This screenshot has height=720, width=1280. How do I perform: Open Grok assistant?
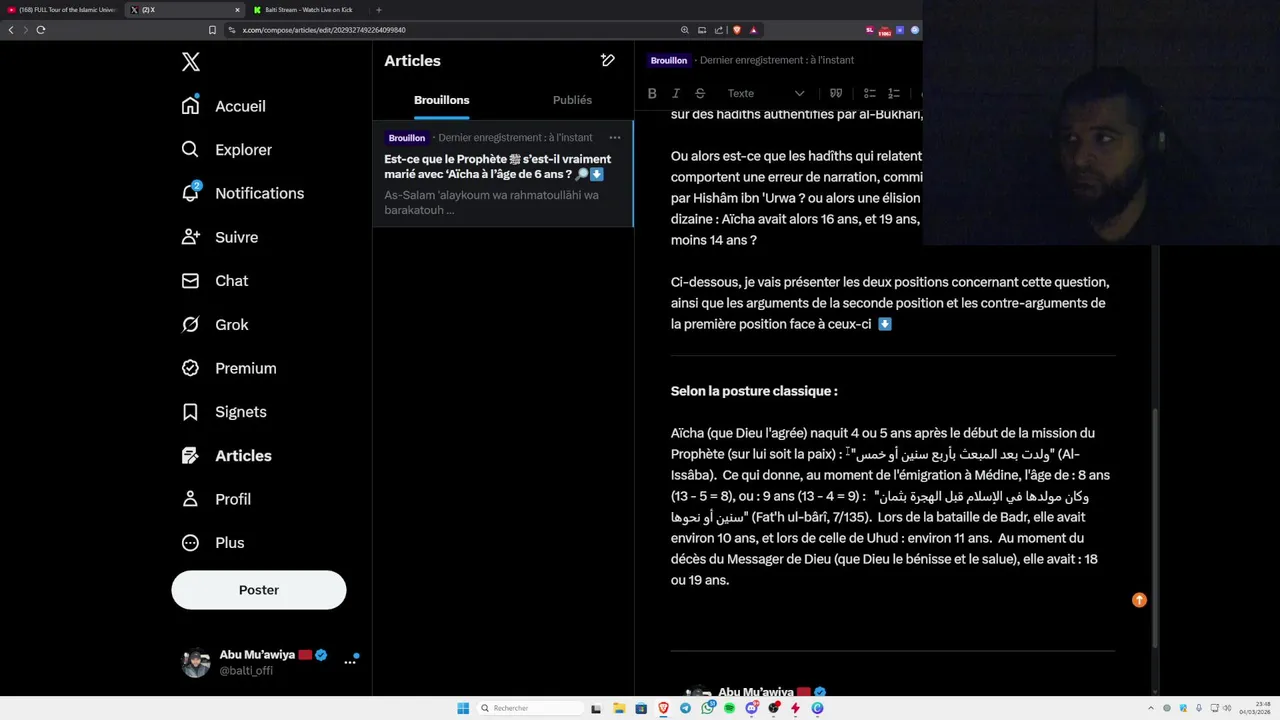(x=215, y=325)
